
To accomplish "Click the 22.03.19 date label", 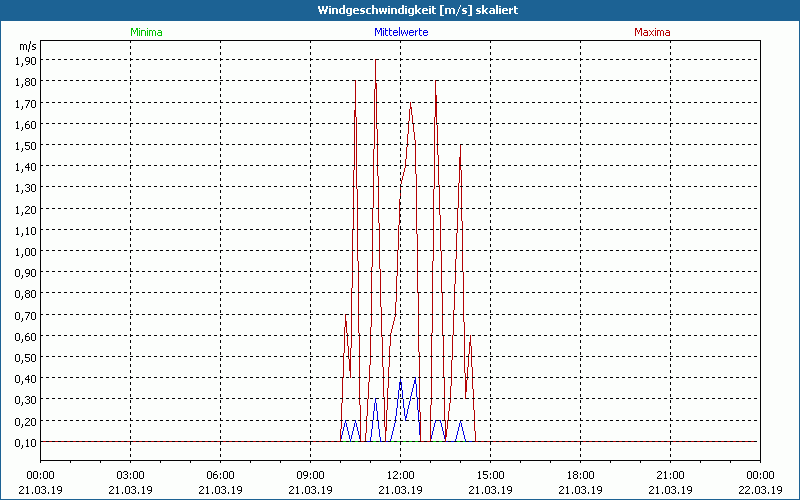I will point(760,489).
